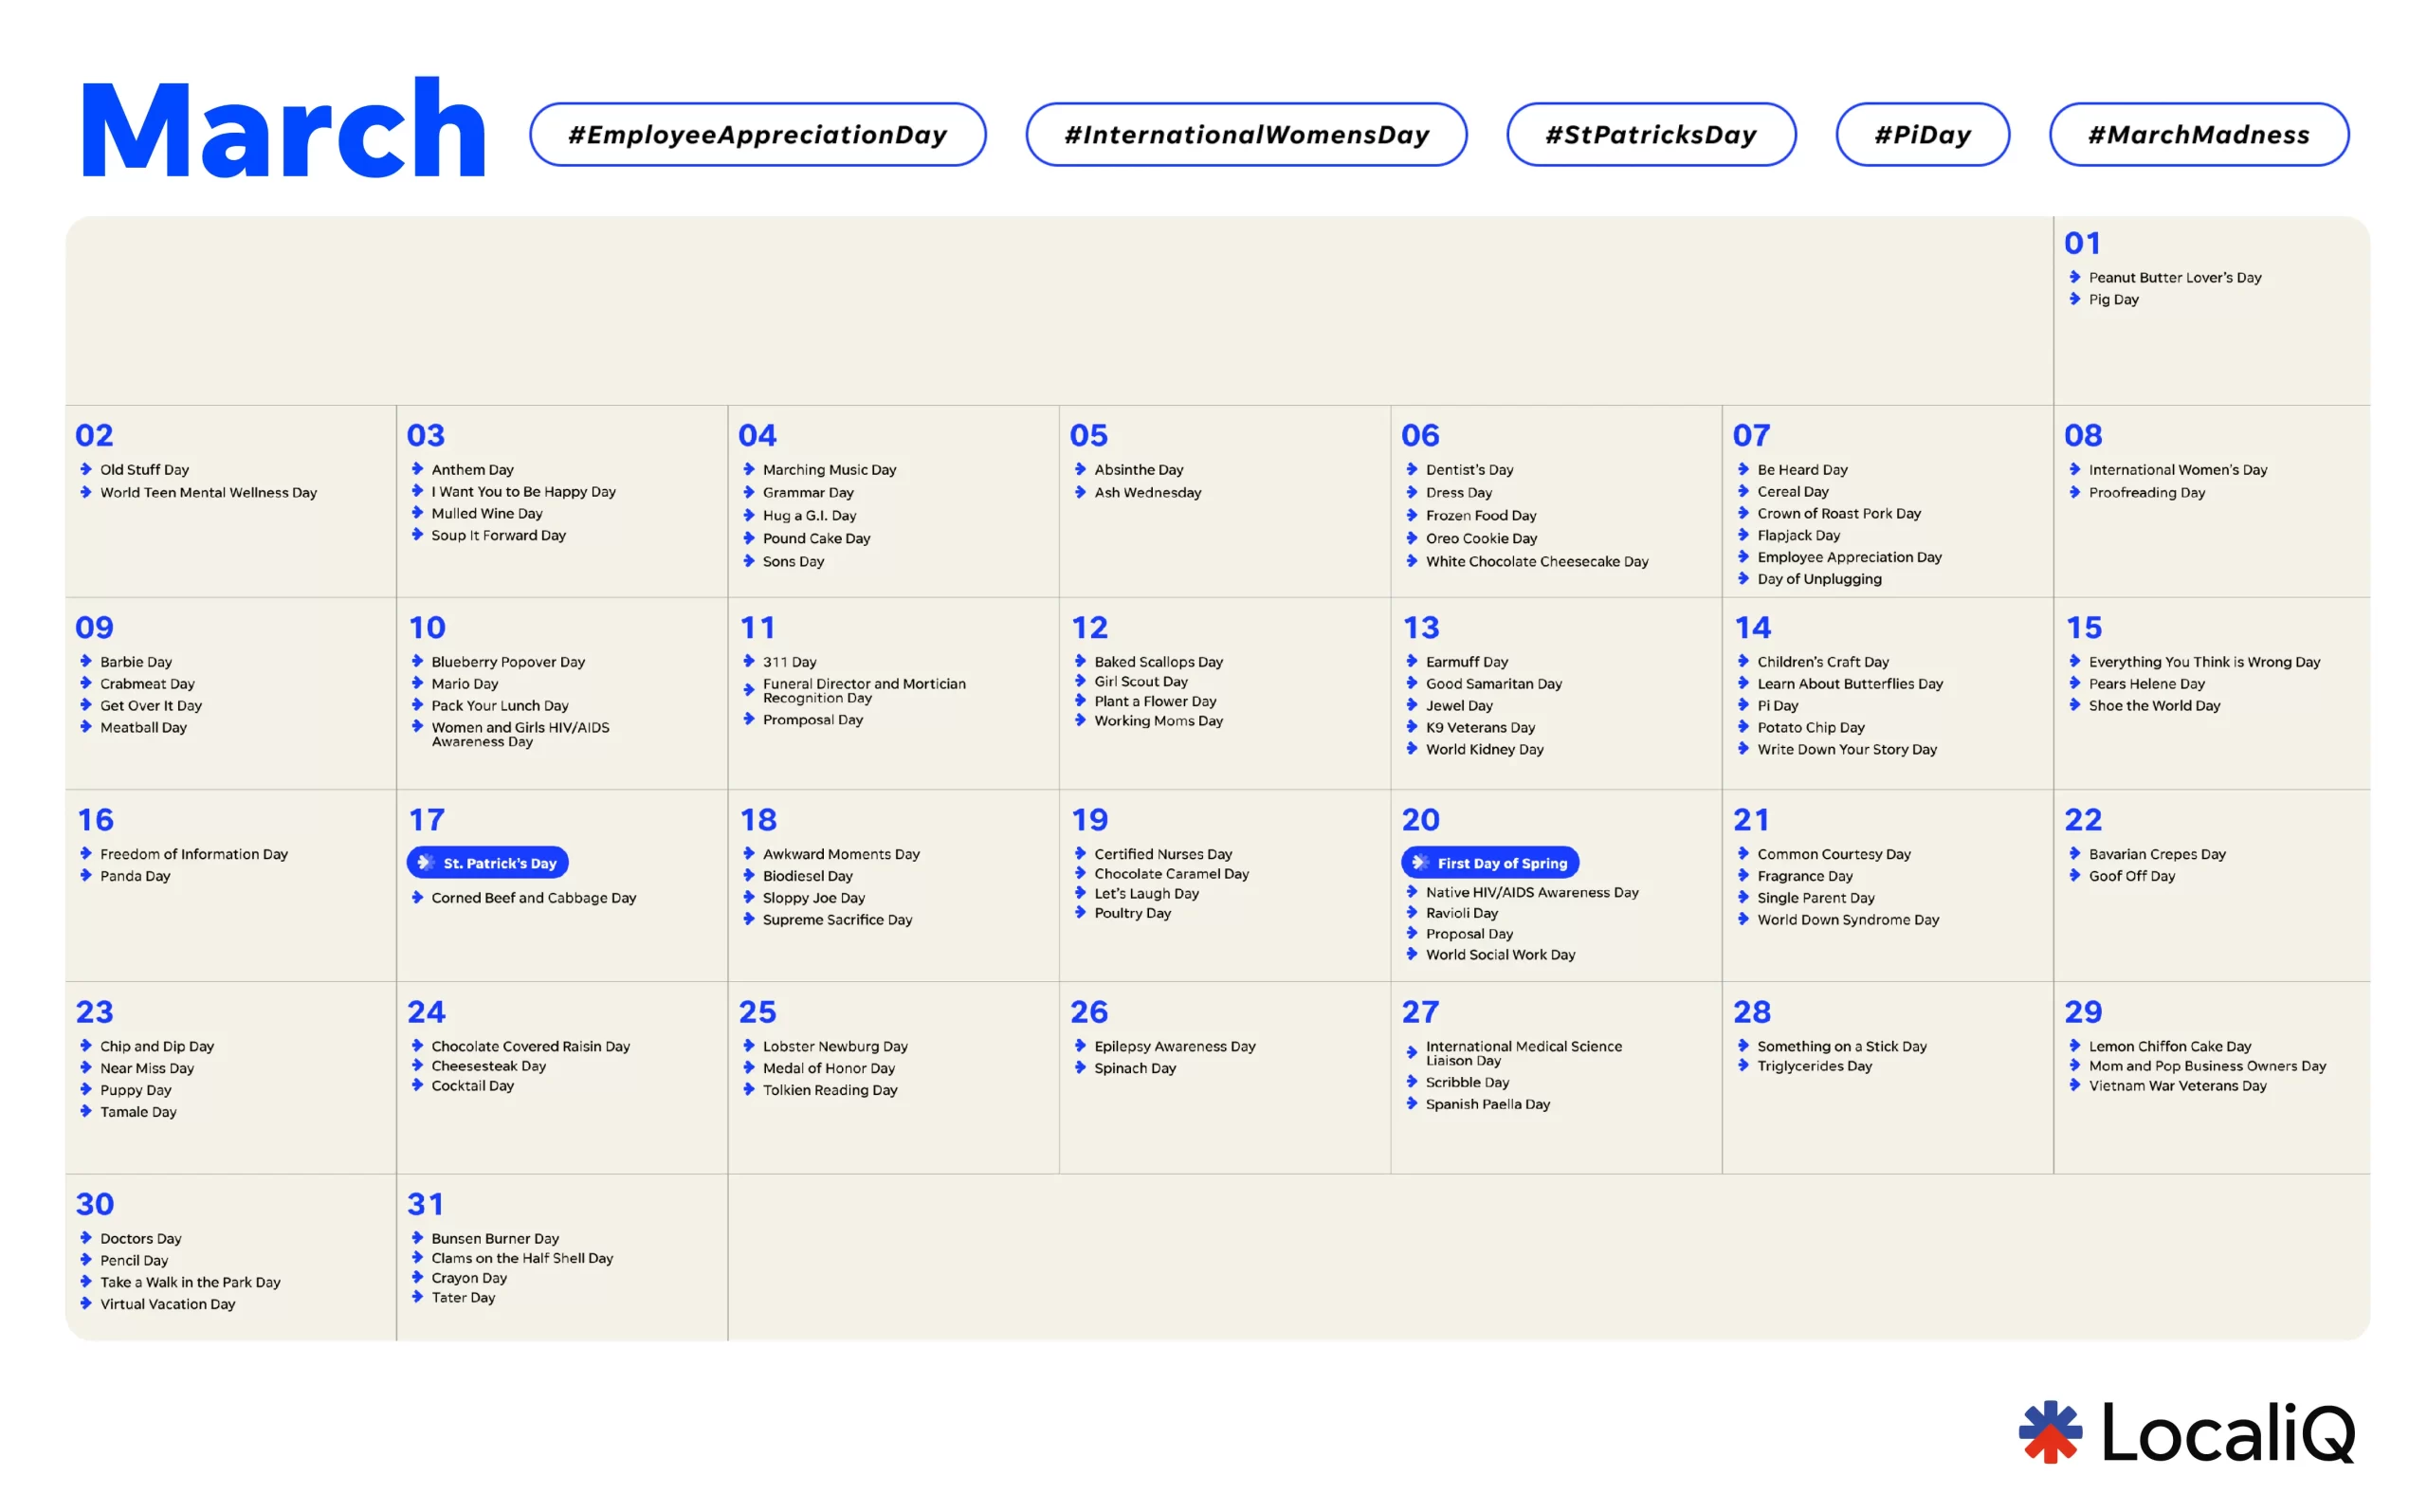Image resolution: width=2427 pixels, height=1512 pixels.
Task: Click 'Peanut Butter Lover's Day' entry
Action: pos(2175,277)
